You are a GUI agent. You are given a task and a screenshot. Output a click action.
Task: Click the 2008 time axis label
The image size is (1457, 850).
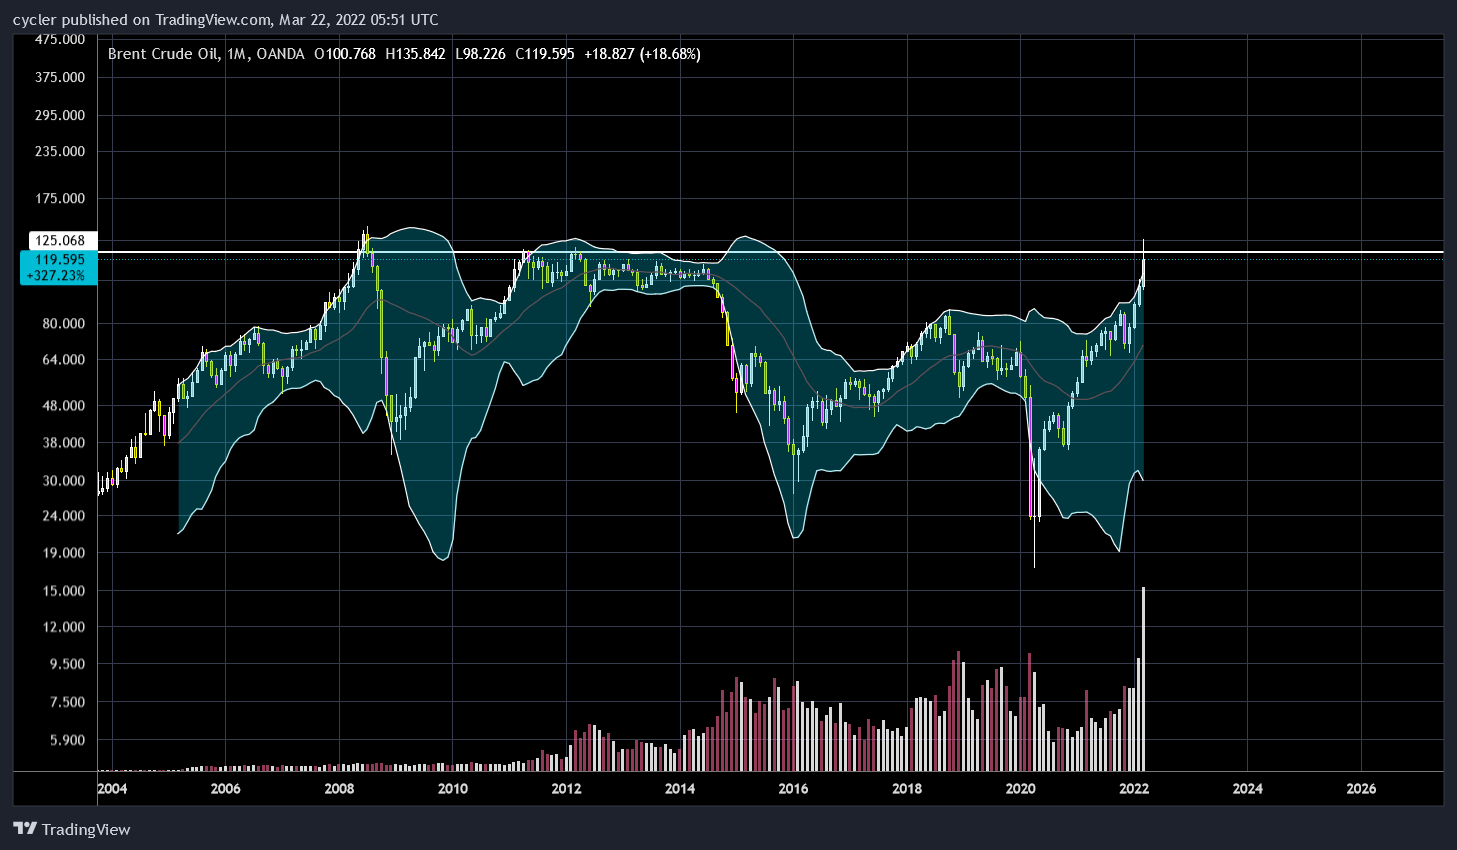point(339,788)
